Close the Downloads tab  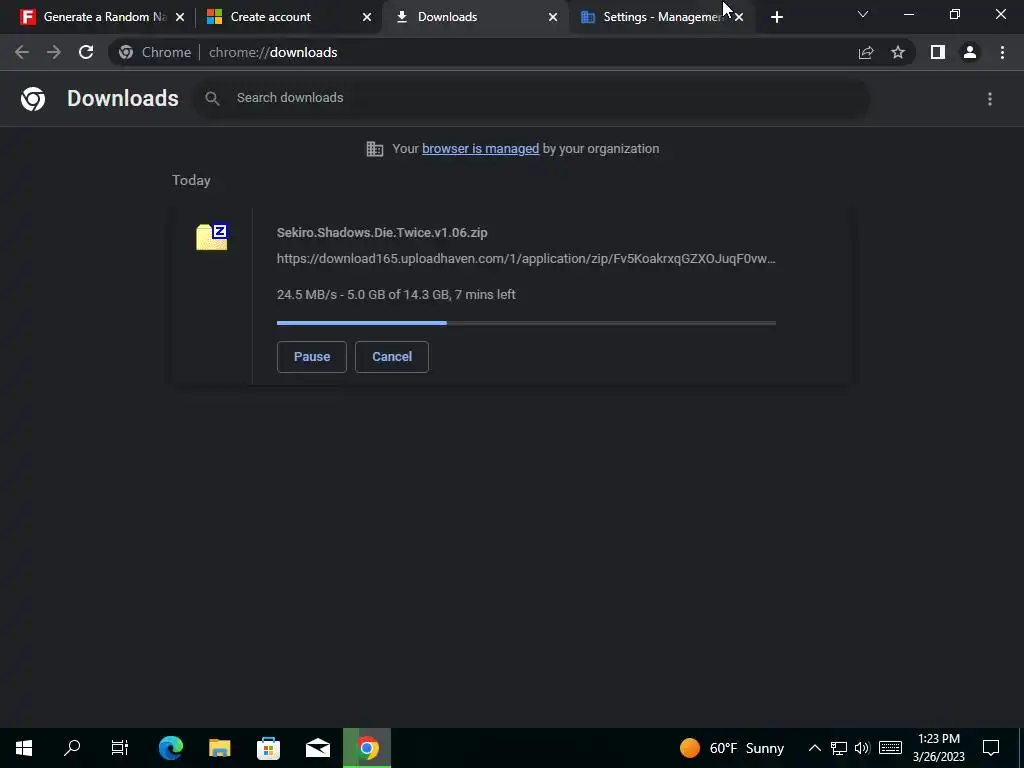[x=553, y=18]
